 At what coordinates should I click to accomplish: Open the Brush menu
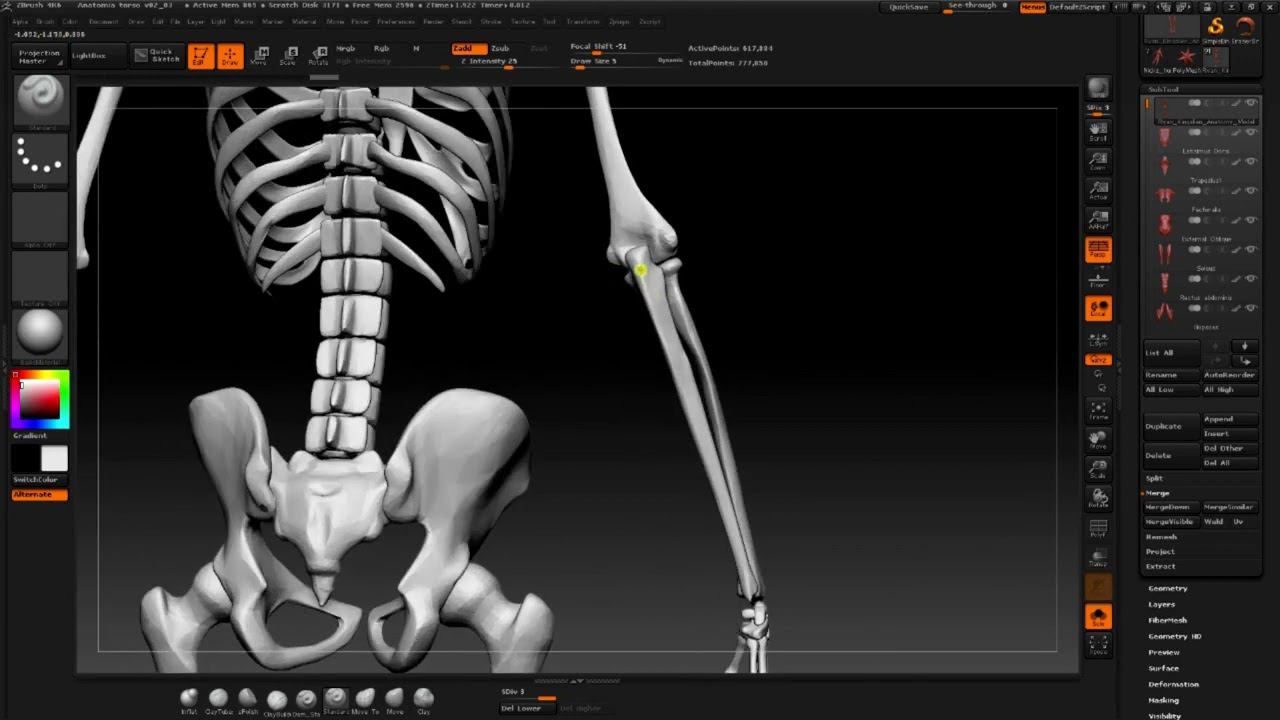click(45, 21)
